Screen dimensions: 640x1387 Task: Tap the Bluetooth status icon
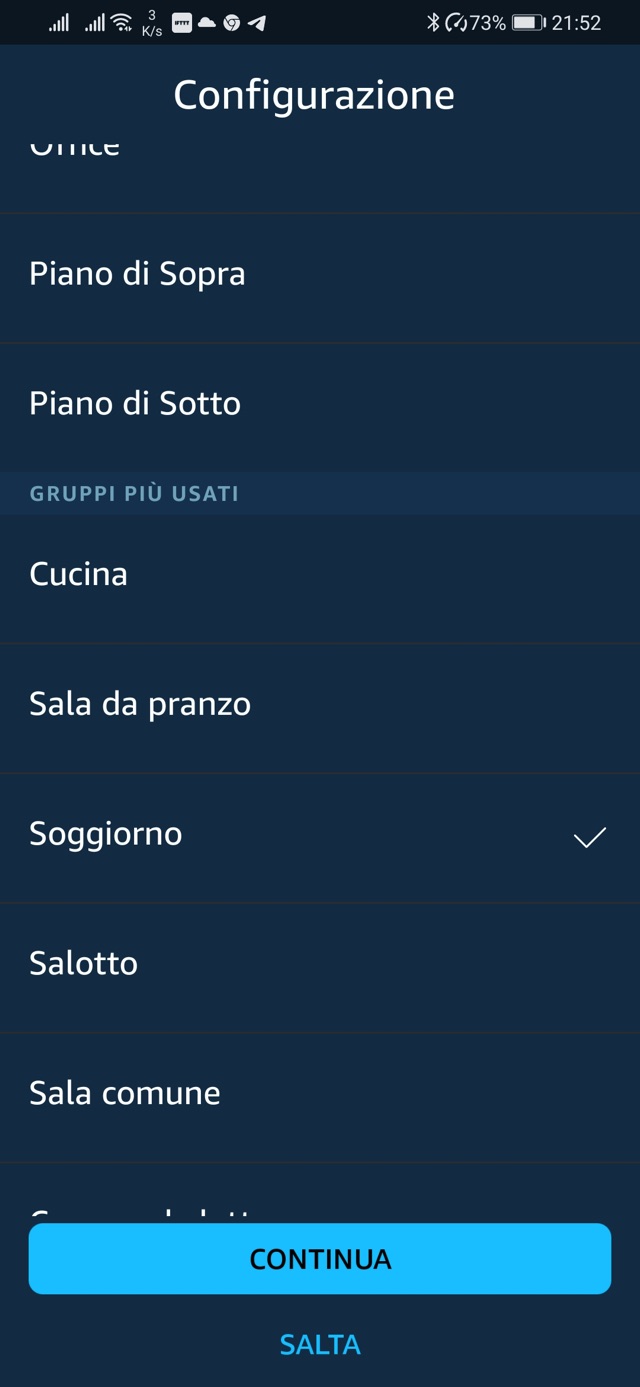pyautogui.click(x=433, y=22)
